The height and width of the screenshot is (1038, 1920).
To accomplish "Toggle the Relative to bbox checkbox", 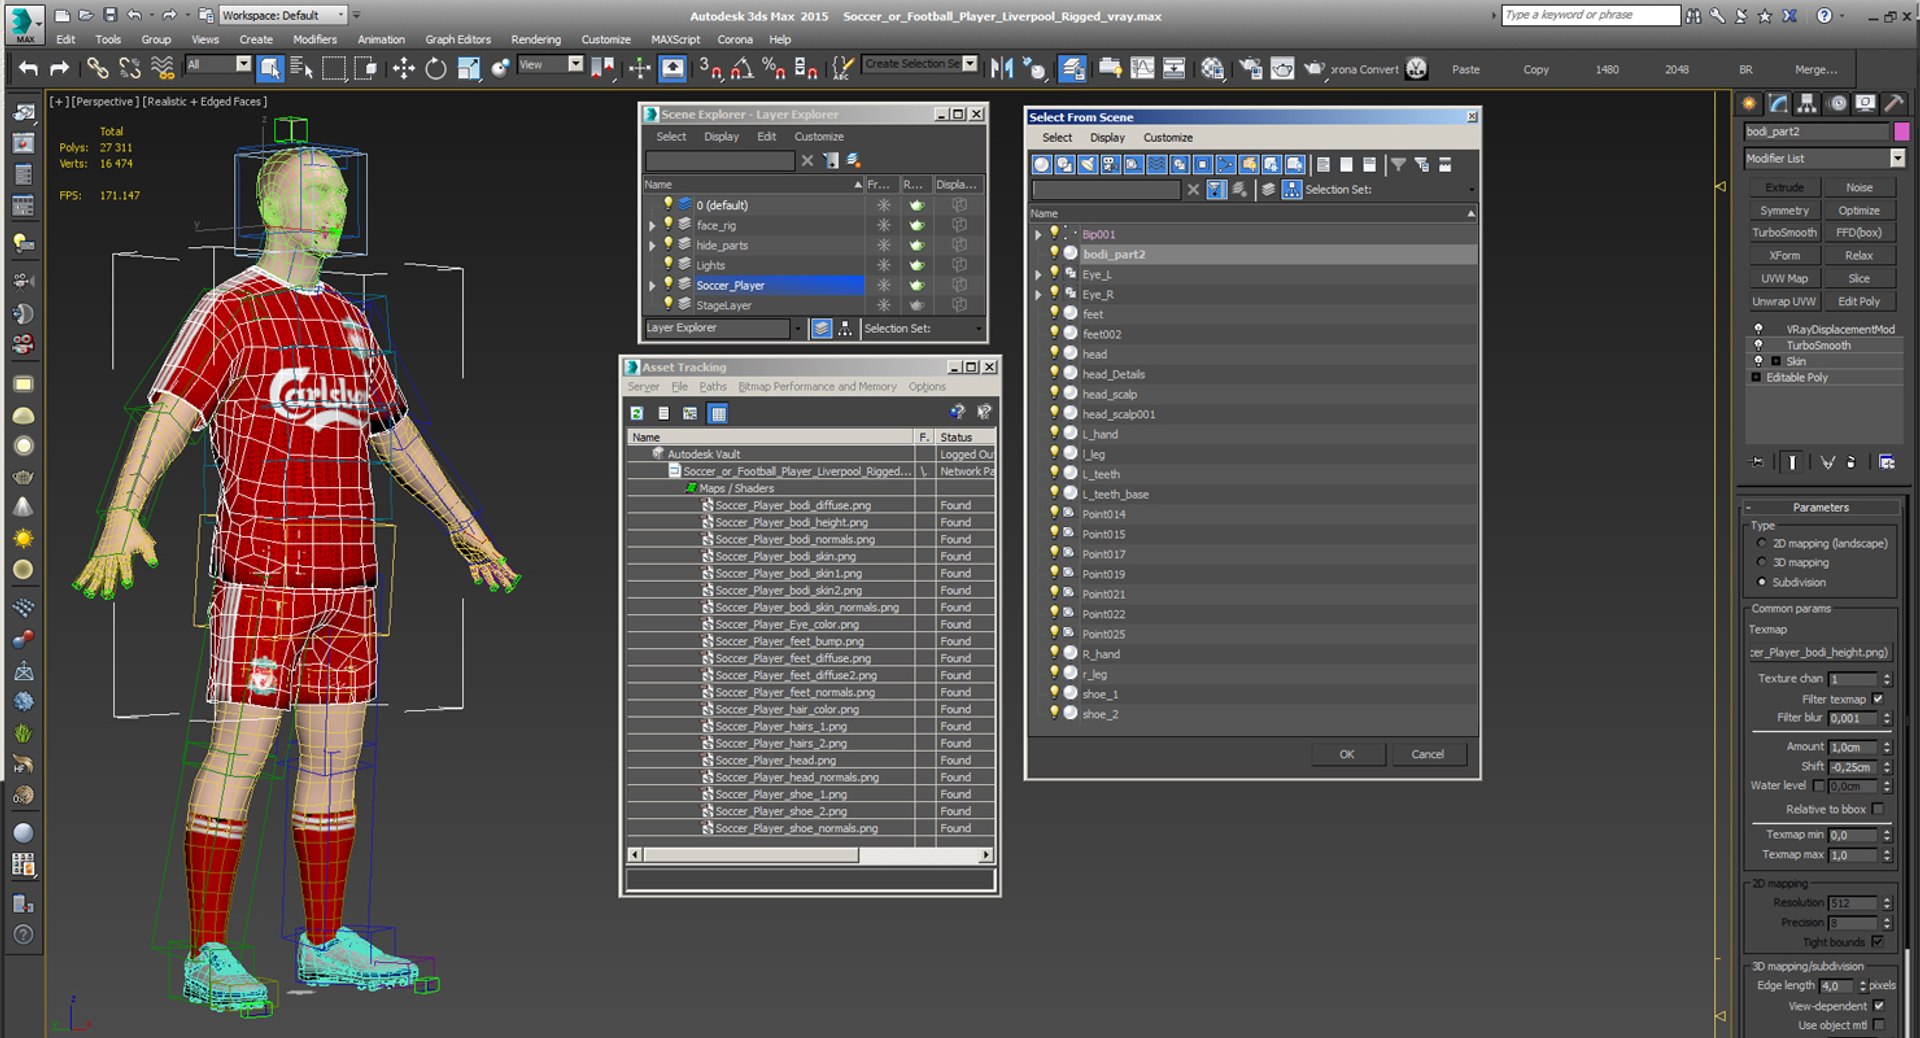I will [x=1877, y=809].
